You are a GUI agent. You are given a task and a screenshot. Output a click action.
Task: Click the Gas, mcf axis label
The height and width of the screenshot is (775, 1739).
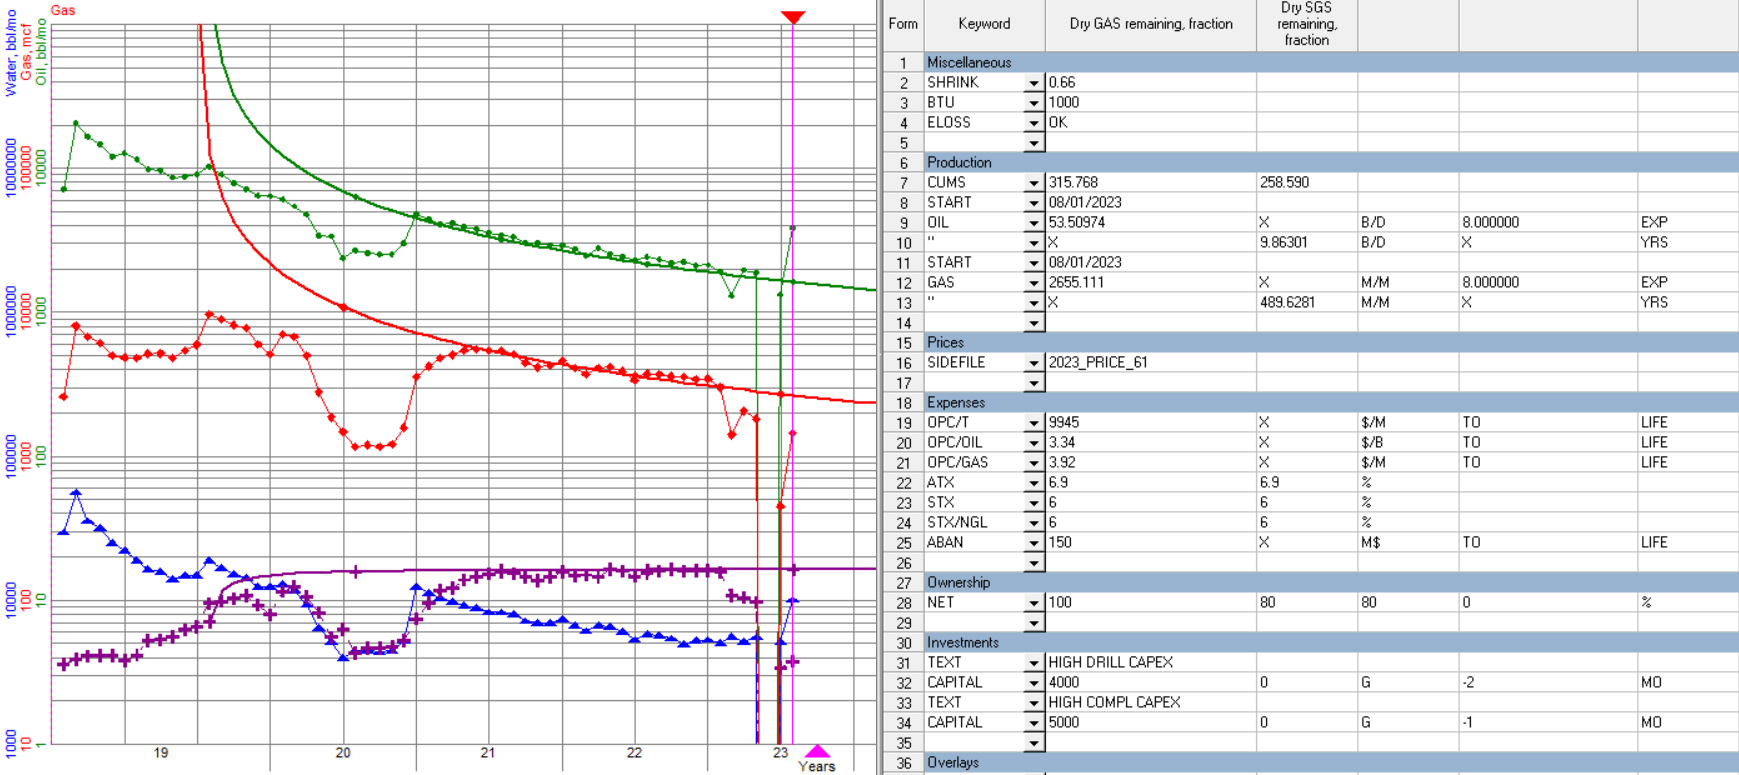click(26, 53)
